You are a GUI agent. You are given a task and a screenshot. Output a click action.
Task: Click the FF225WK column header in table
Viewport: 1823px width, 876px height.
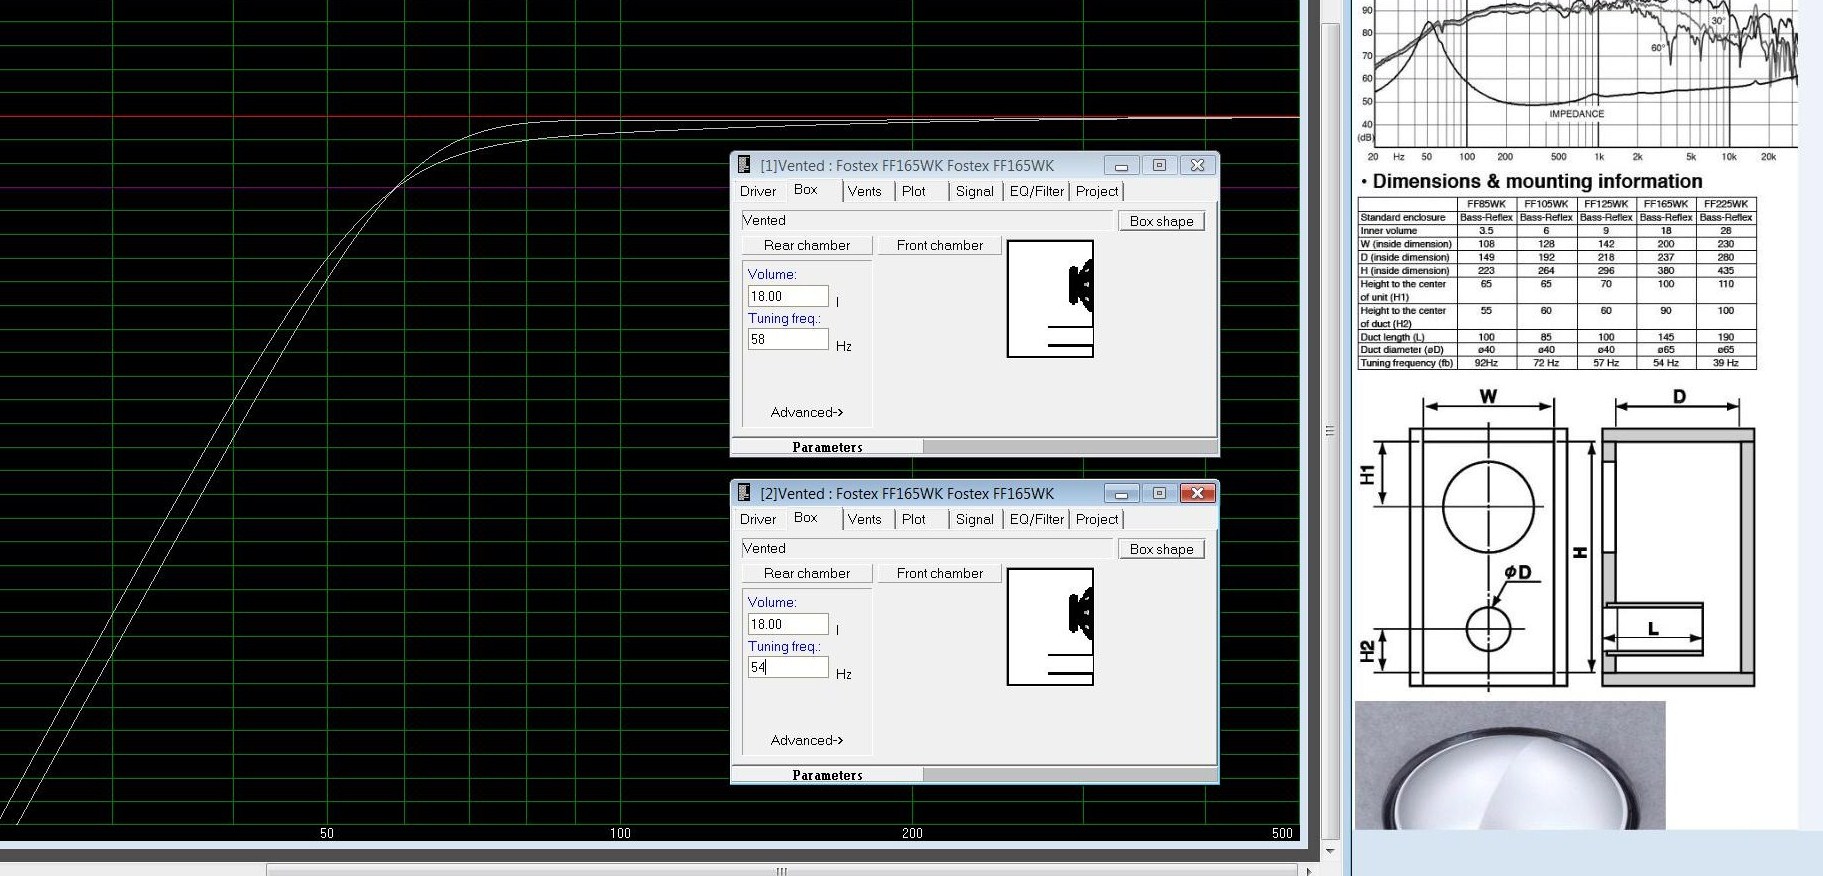pyautogui.click(x=1726, y=204)
